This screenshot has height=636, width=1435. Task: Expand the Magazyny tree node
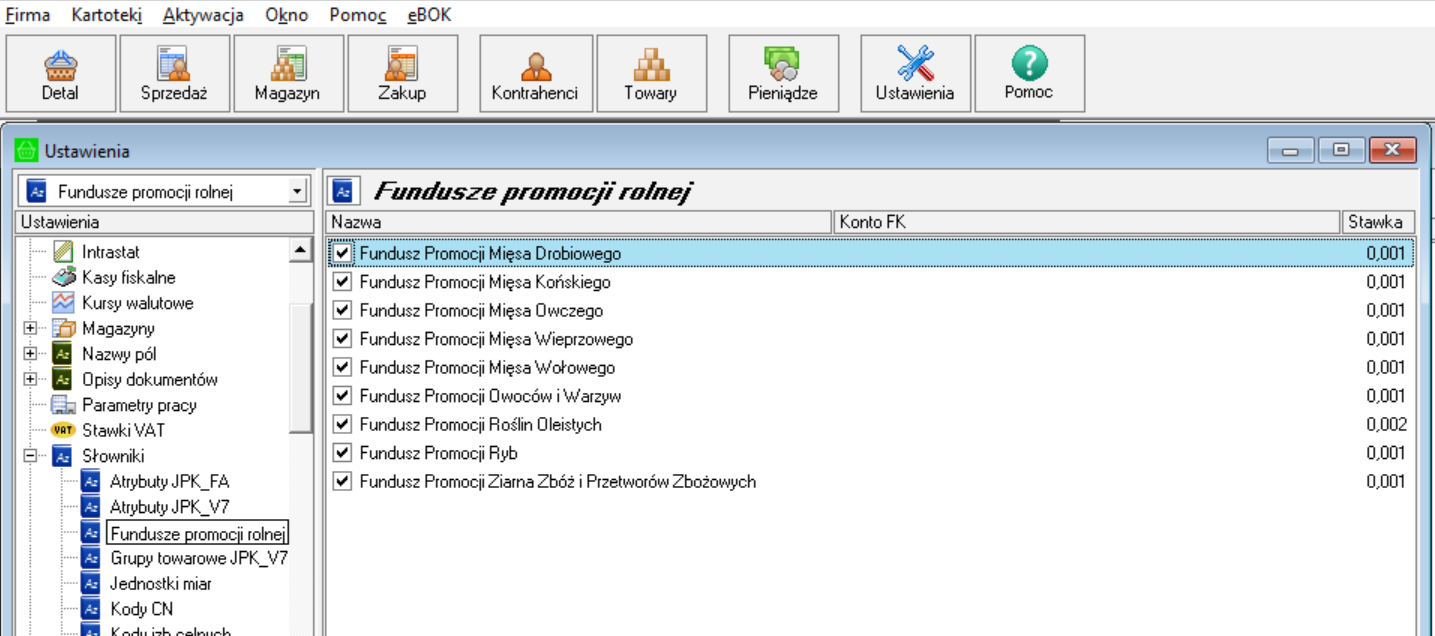click(x=30, y=328)
